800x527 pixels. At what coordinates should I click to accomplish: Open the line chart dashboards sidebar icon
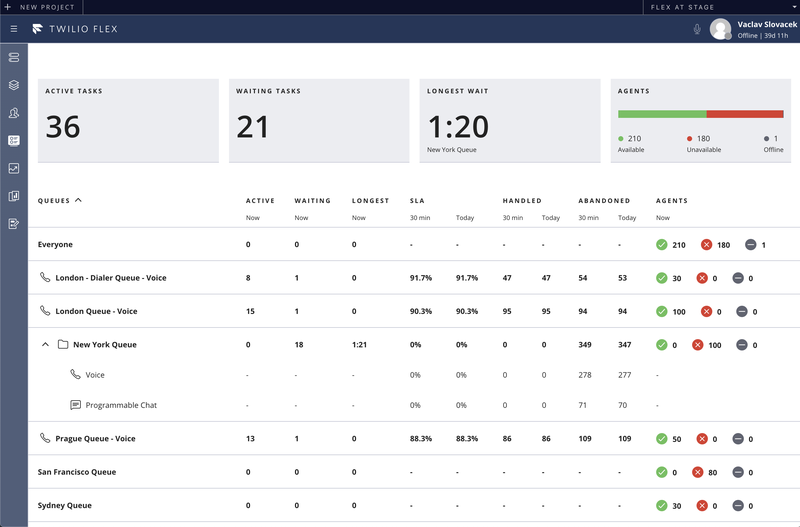click(x=14, y=169)
